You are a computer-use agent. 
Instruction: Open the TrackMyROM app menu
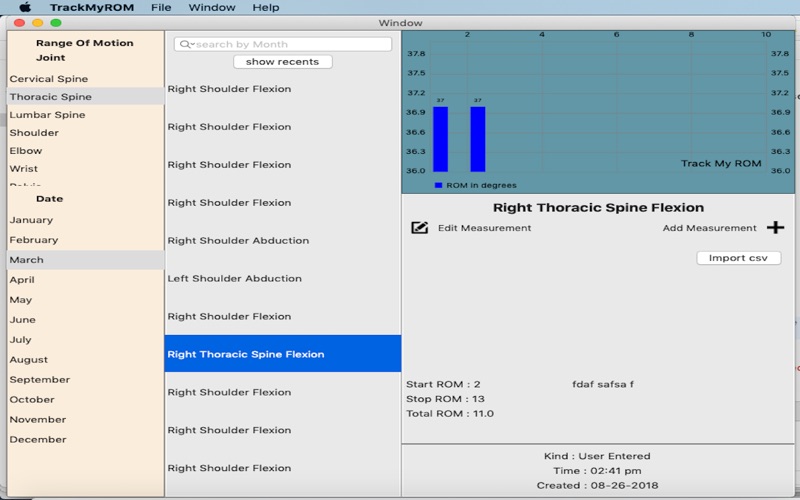coord(92,7)
